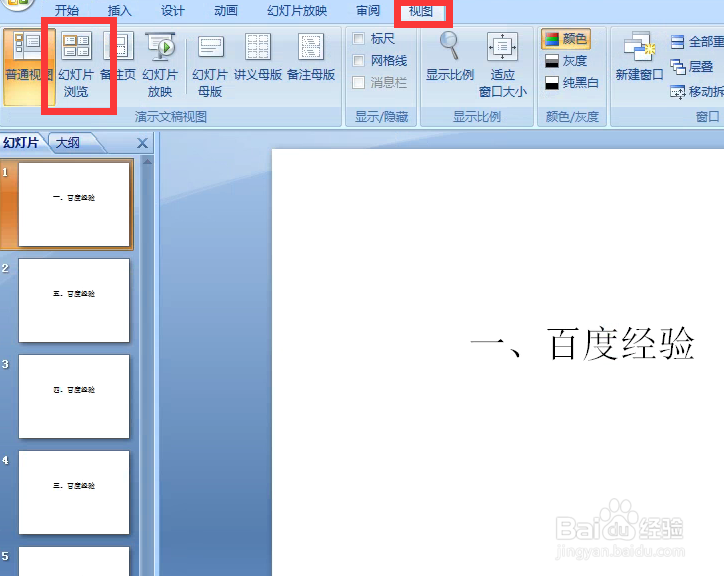Select Grayscale mode (灰度)
Screen dimensions: 724x576
(x=566, y=61)
